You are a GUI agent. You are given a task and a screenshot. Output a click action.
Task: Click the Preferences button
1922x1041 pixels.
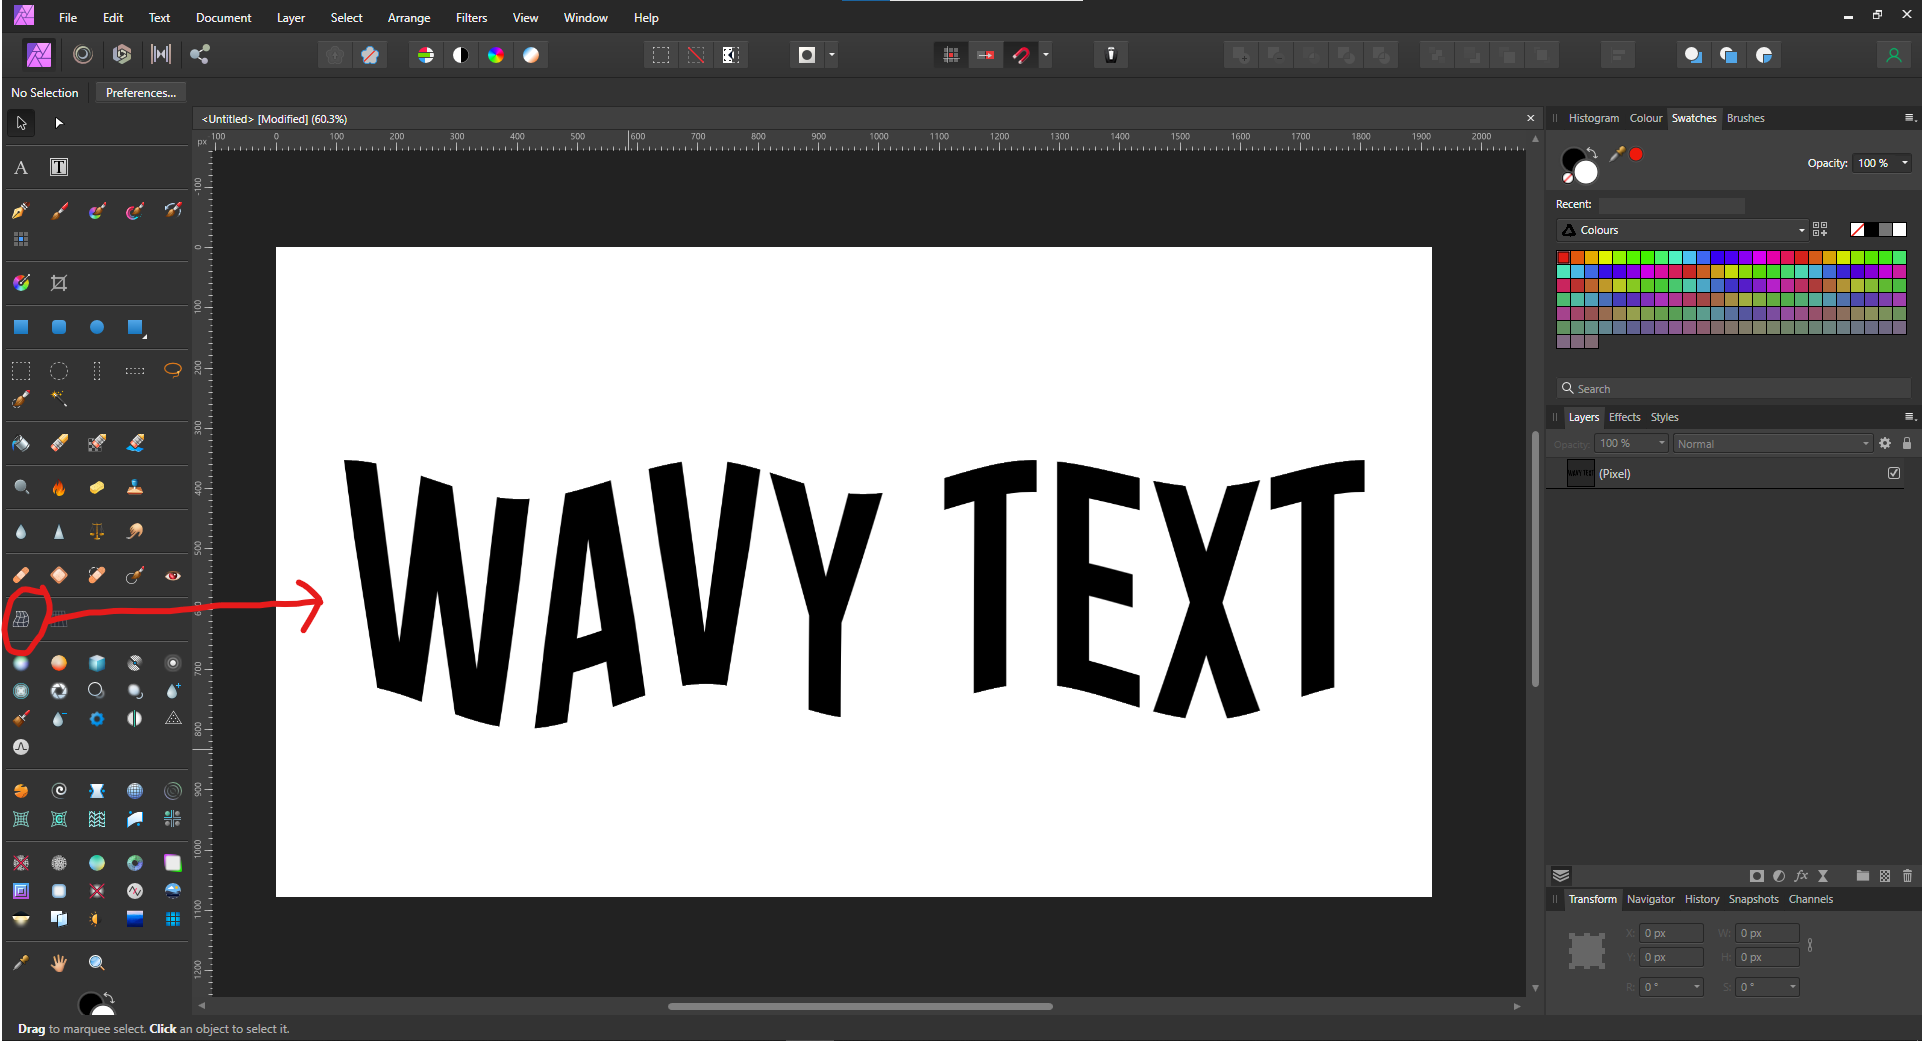[140, 92]
